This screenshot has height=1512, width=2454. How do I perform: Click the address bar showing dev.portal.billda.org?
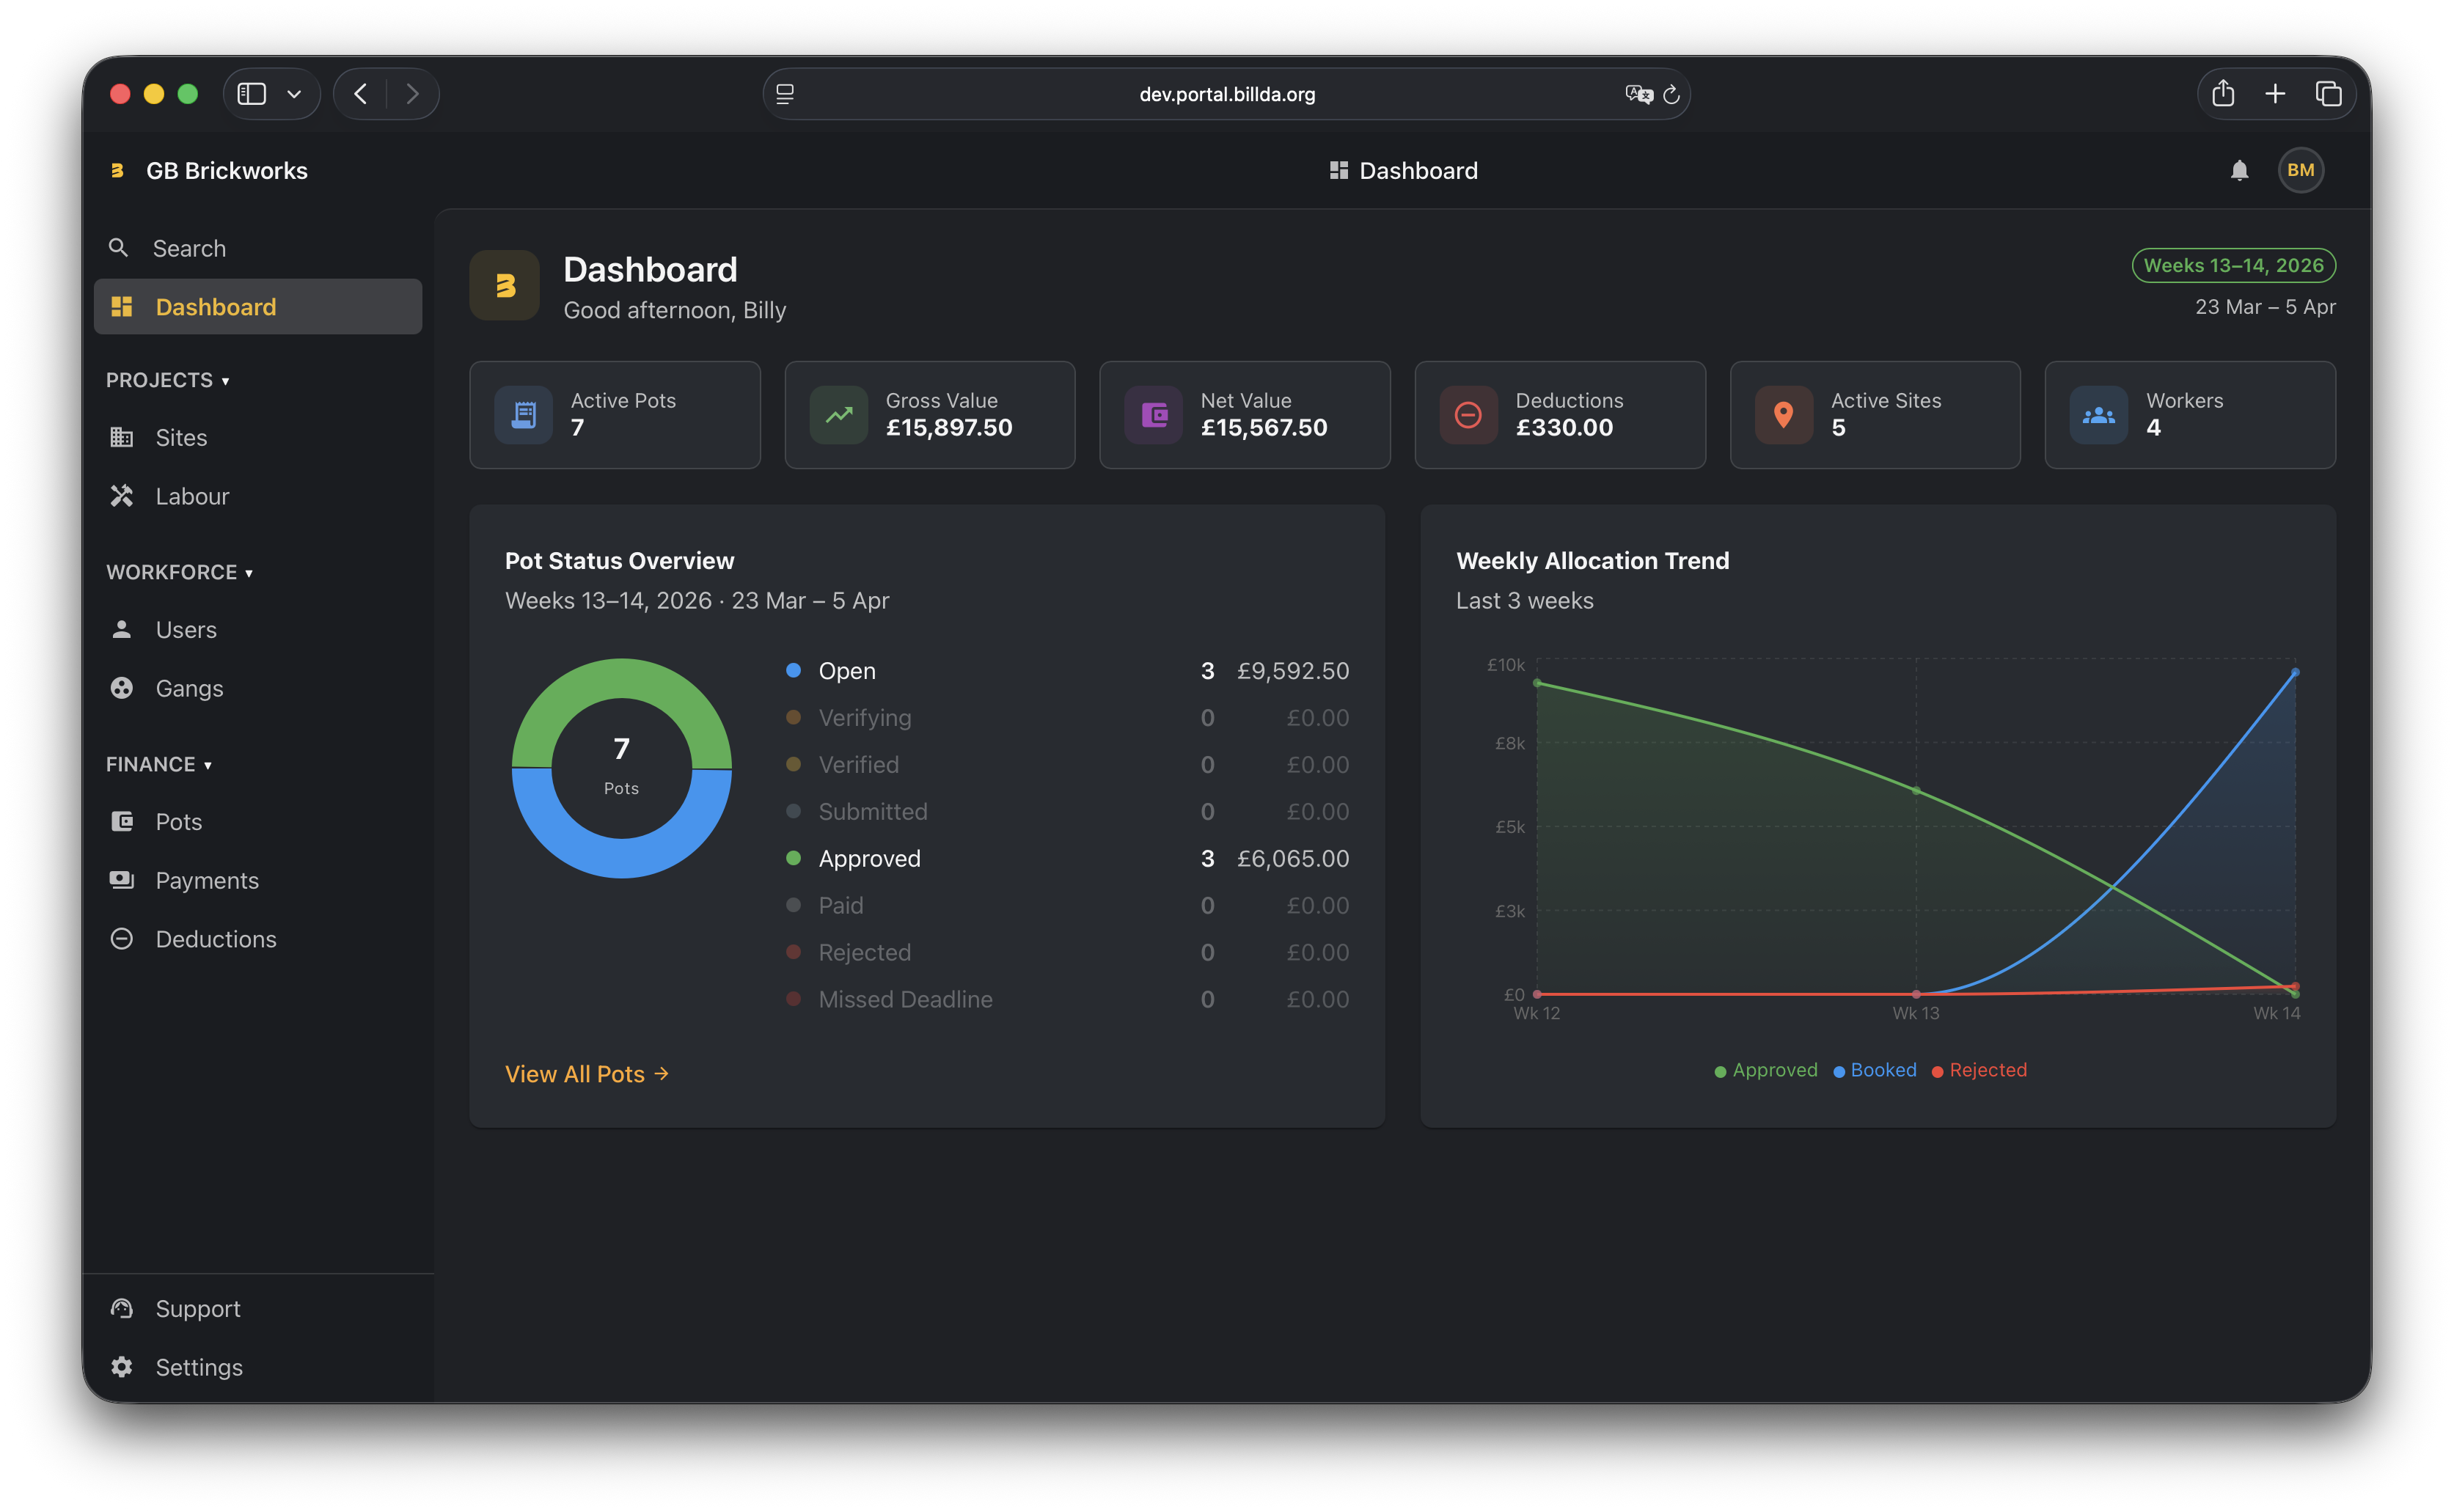coord(1227,94)
